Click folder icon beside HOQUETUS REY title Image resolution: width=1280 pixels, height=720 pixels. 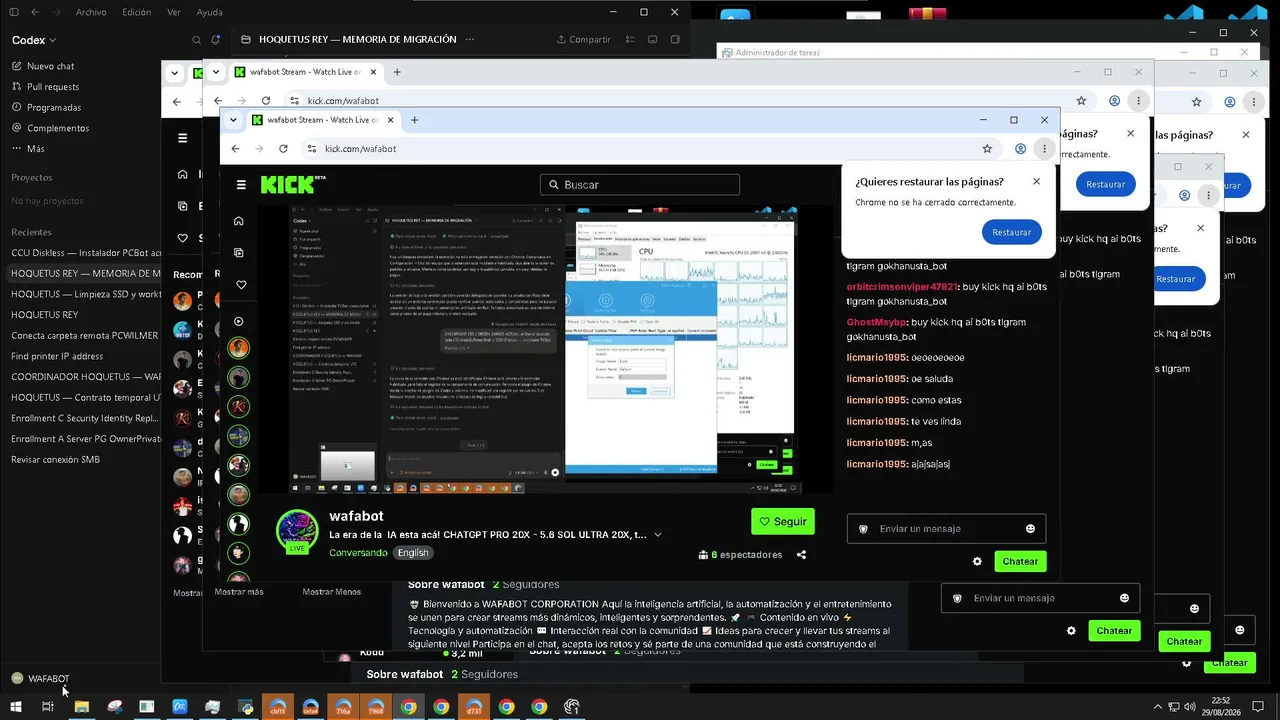coord(246,40)
